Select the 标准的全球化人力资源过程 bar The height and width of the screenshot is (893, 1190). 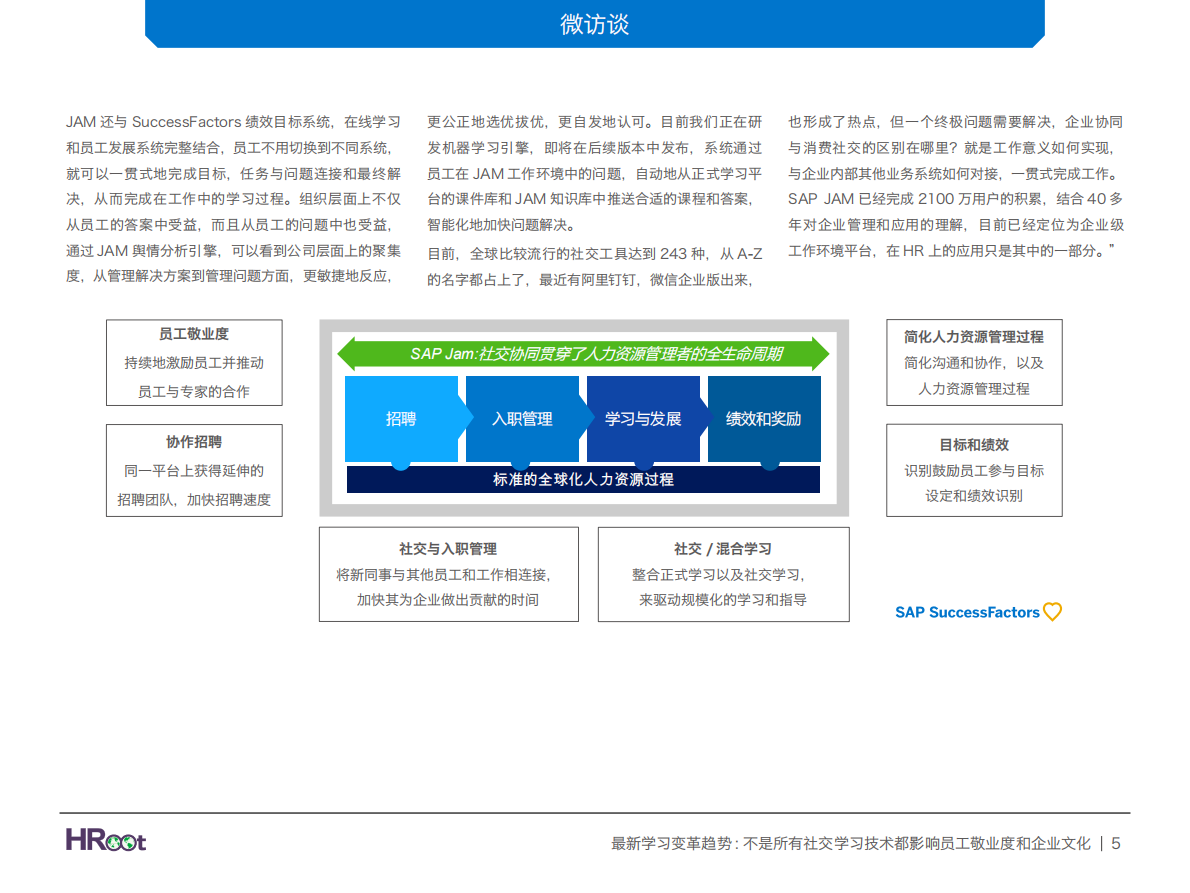click(583, 479)
